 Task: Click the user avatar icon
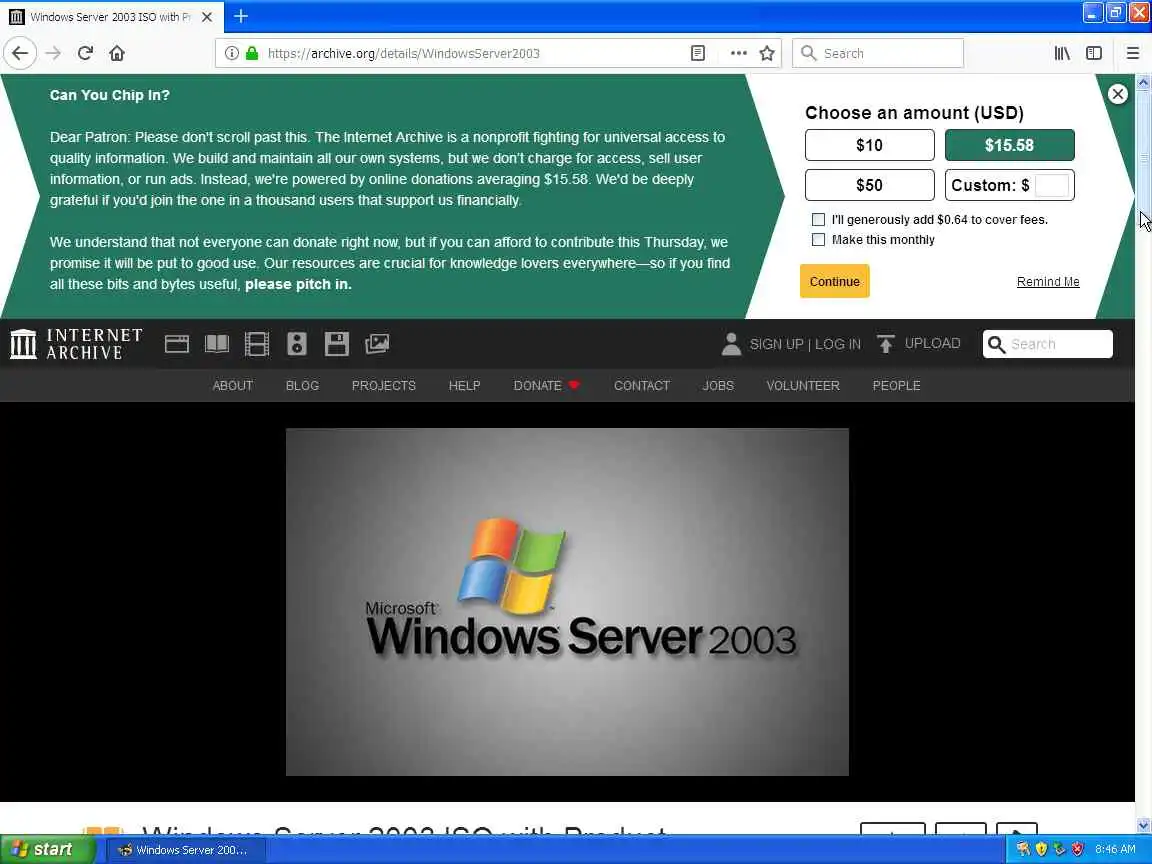click(731, 344)
